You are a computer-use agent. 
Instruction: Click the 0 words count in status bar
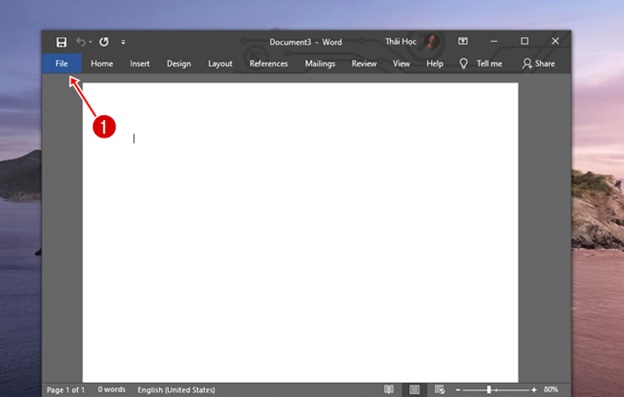click(x=111, y=389)
